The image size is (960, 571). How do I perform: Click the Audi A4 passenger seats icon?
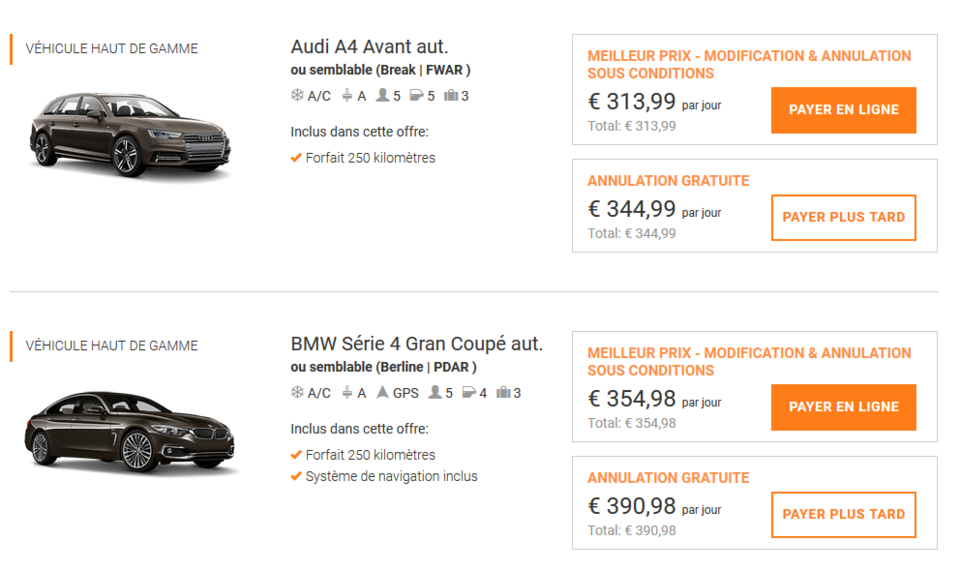click(382, 96)
